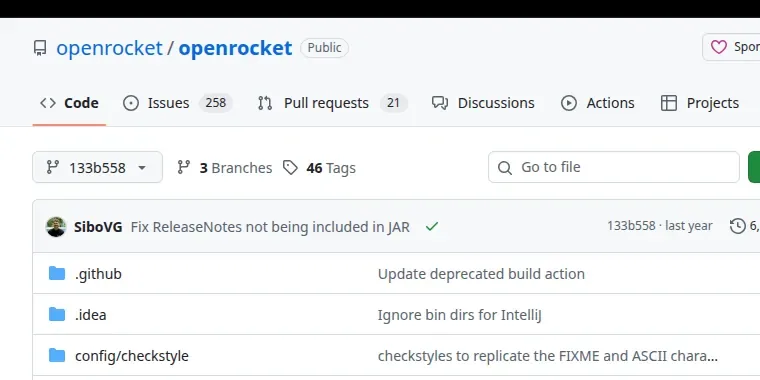Click the Discussions tab speech-bubble icon
This screenshot has height=380, width=760.
[x=440, y=103]
